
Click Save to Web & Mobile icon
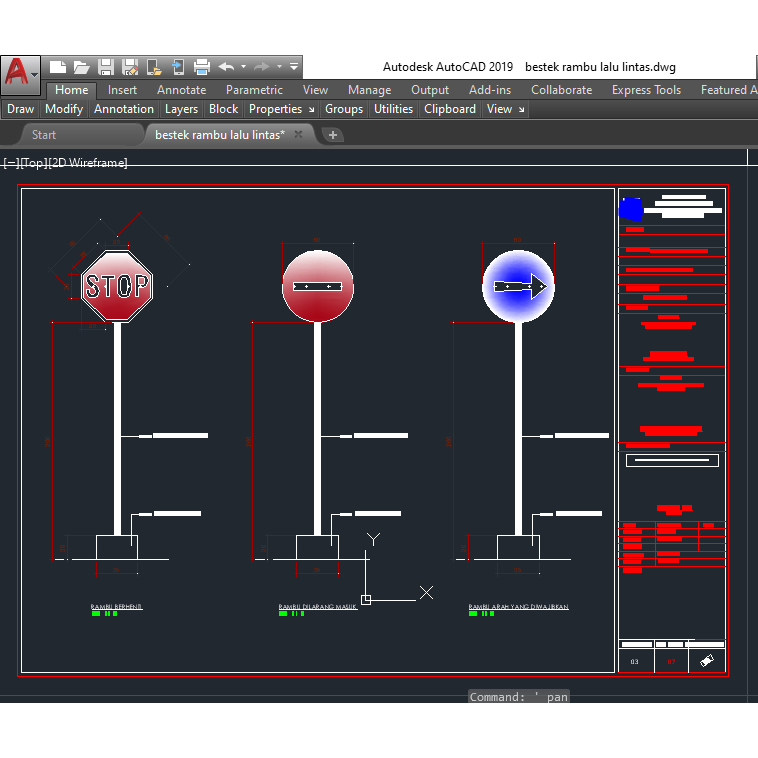[178, 67]
